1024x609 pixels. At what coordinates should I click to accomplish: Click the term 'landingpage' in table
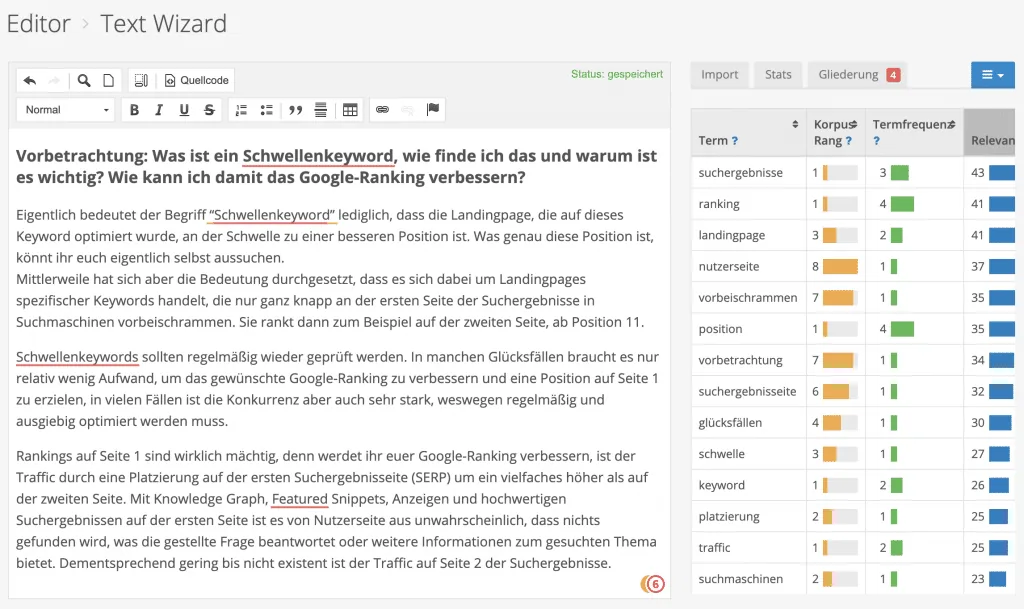tap(731, 235)
